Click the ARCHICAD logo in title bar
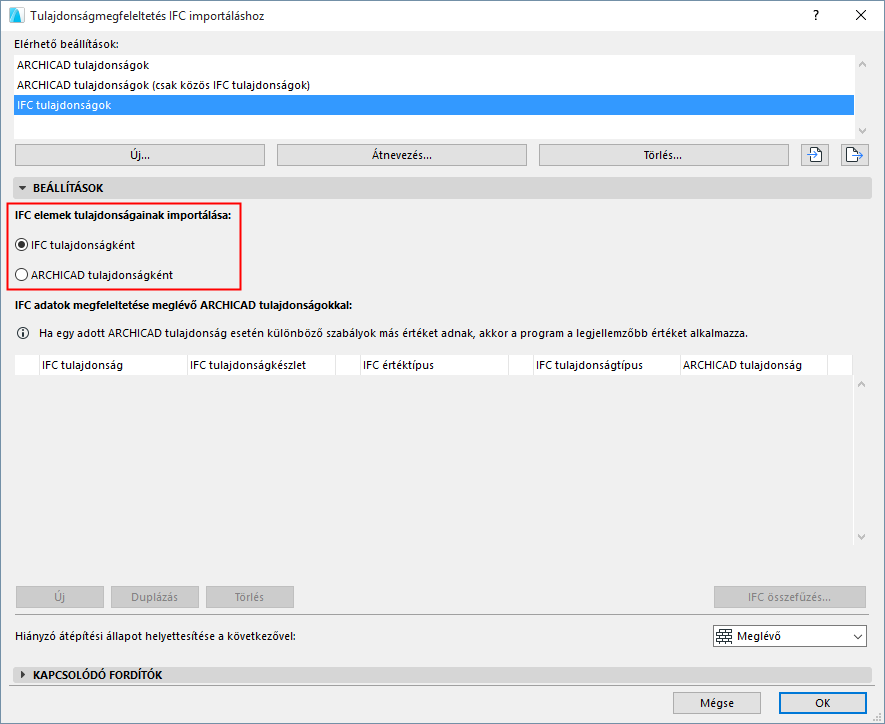The image size is (885, 724). point(16,15)
